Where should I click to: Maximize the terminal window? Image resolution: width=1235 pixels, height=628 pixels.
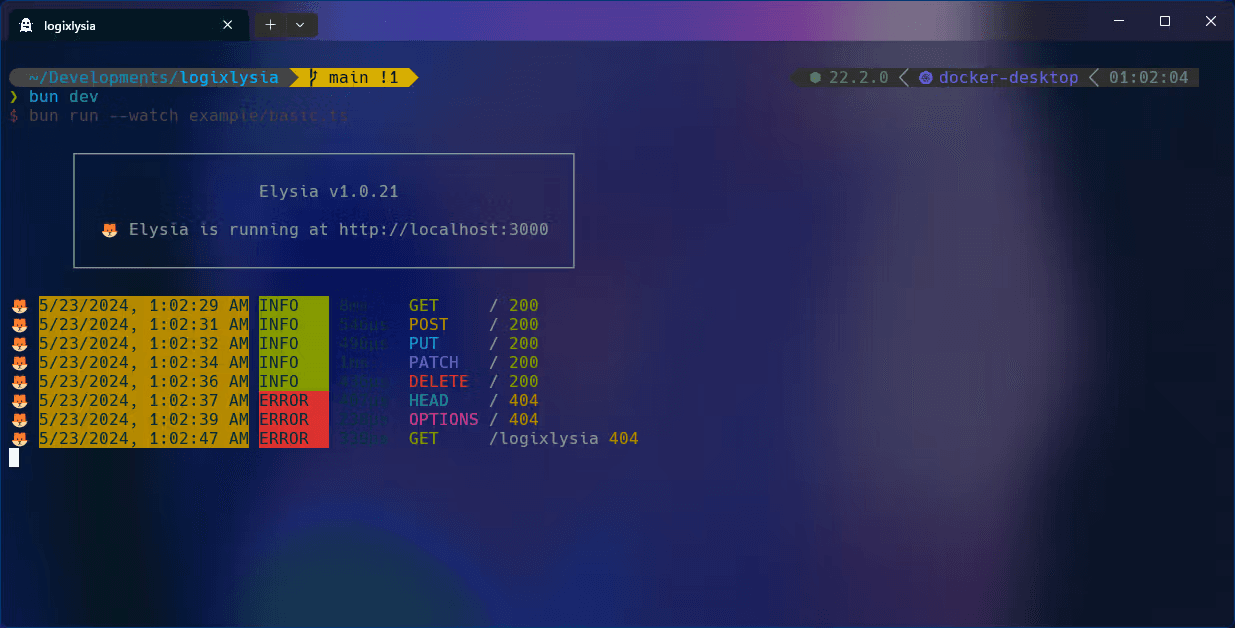(1164, 21)
